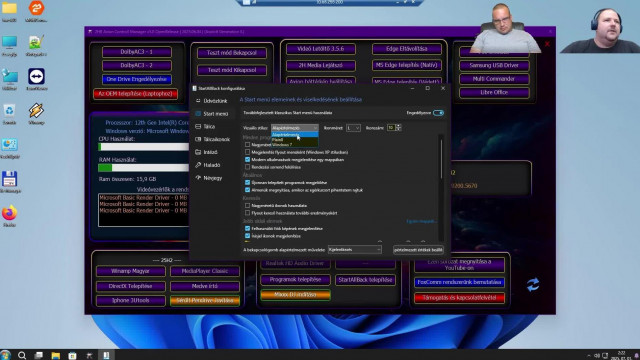Click the blue link beside Jobb oldali elemek
Screen dimensions: 640x360
point(421,221)
